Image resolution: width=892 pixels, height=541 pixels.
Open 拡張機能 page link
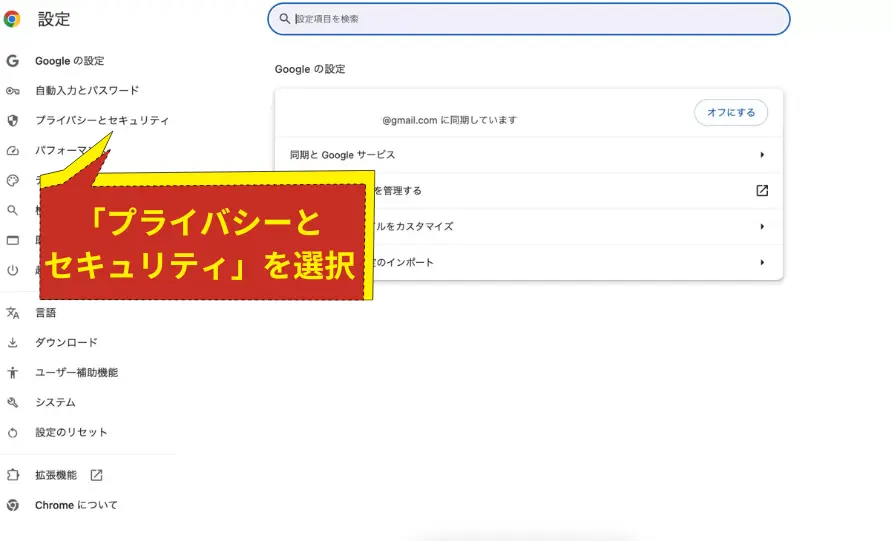[x=56, y=475]
